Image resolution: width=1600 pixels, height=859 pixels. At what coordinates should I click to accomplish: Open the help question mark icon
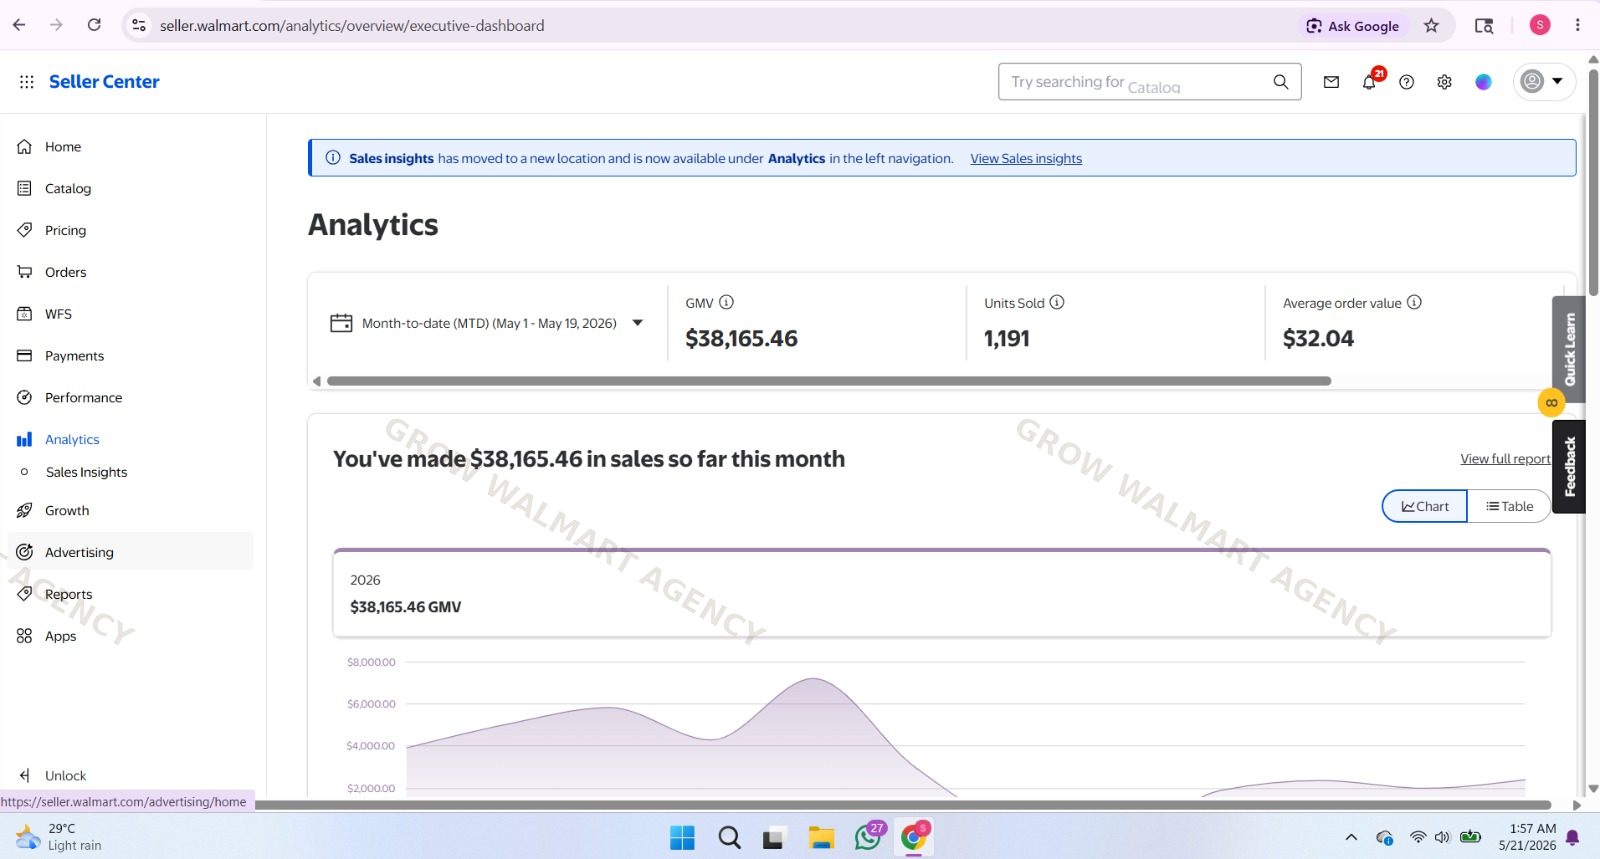pyautogui.click(x=1407, y=83)
